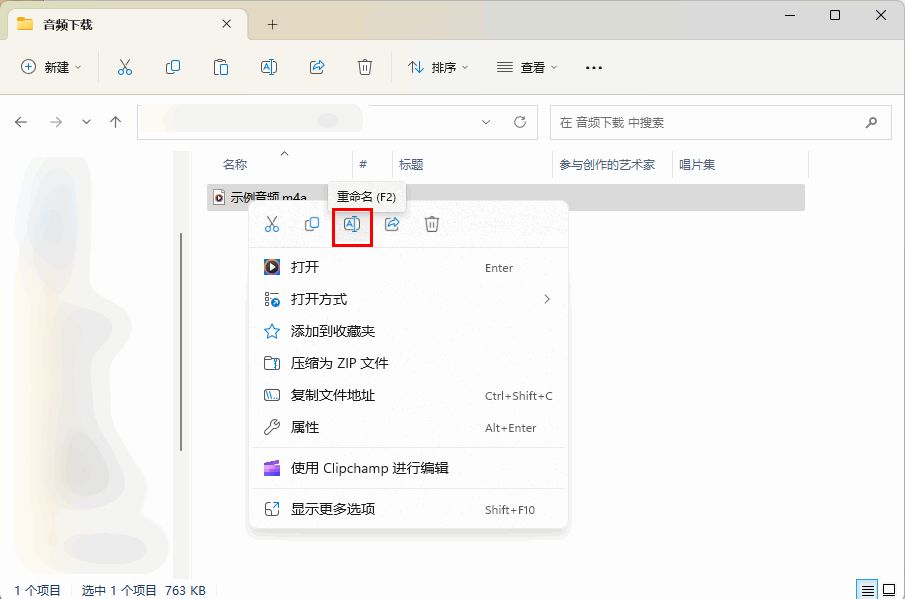Click the Share icon in the context menu

point(392,224)
